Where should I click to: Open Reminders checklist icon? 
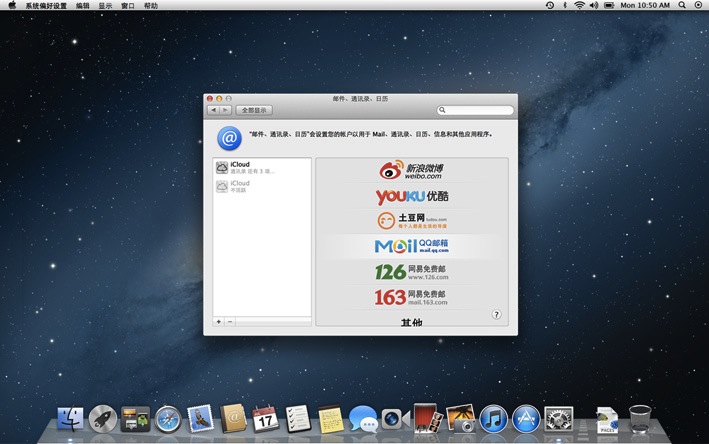point(298,419)
